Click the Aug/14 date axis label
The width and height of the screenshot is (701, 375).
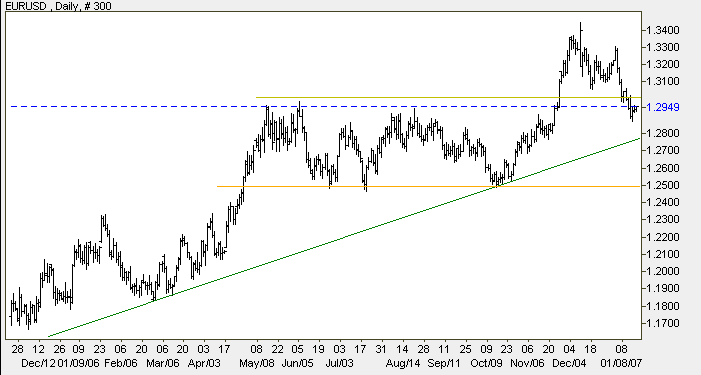click(403, 362)
